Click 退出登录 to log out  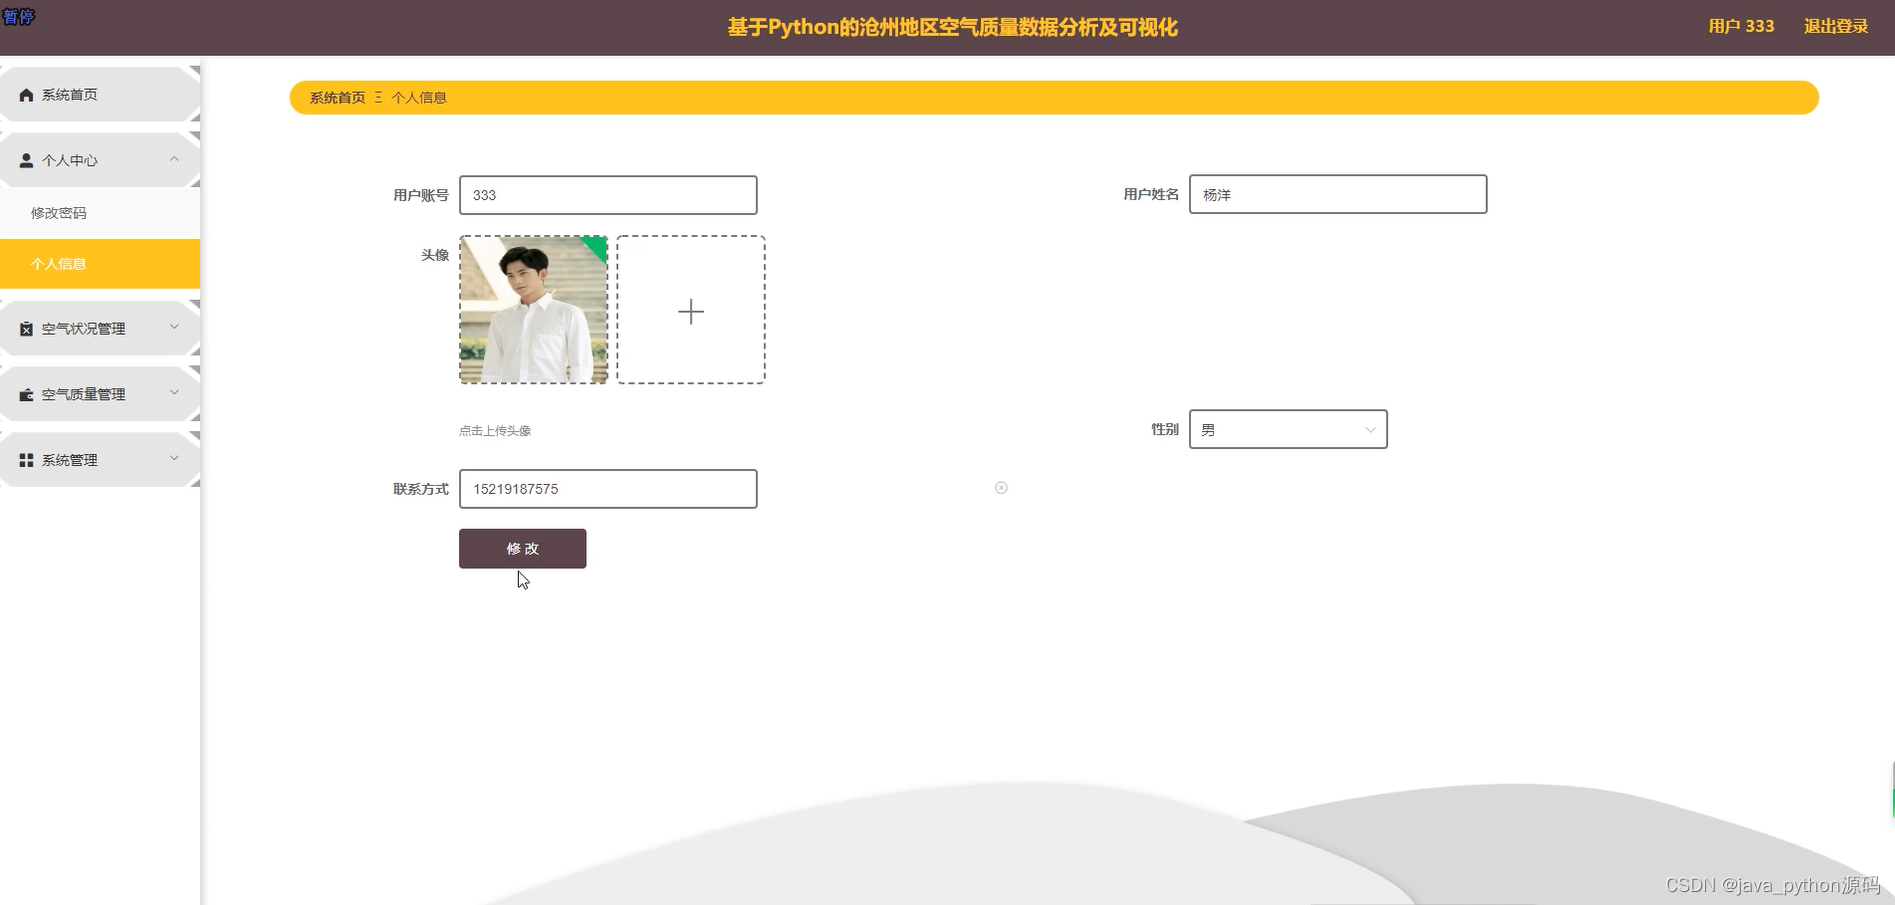tap(1836, 27)
